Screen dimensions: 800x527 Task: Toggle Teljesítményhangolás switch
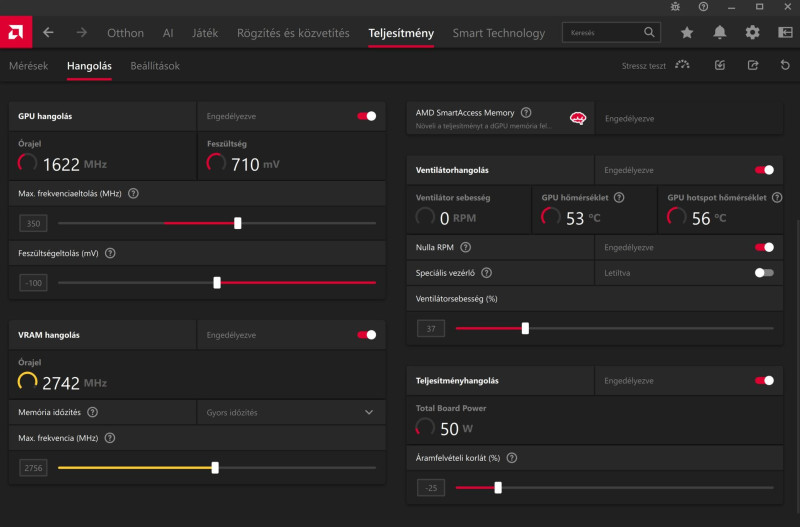(x=764, y=381)
